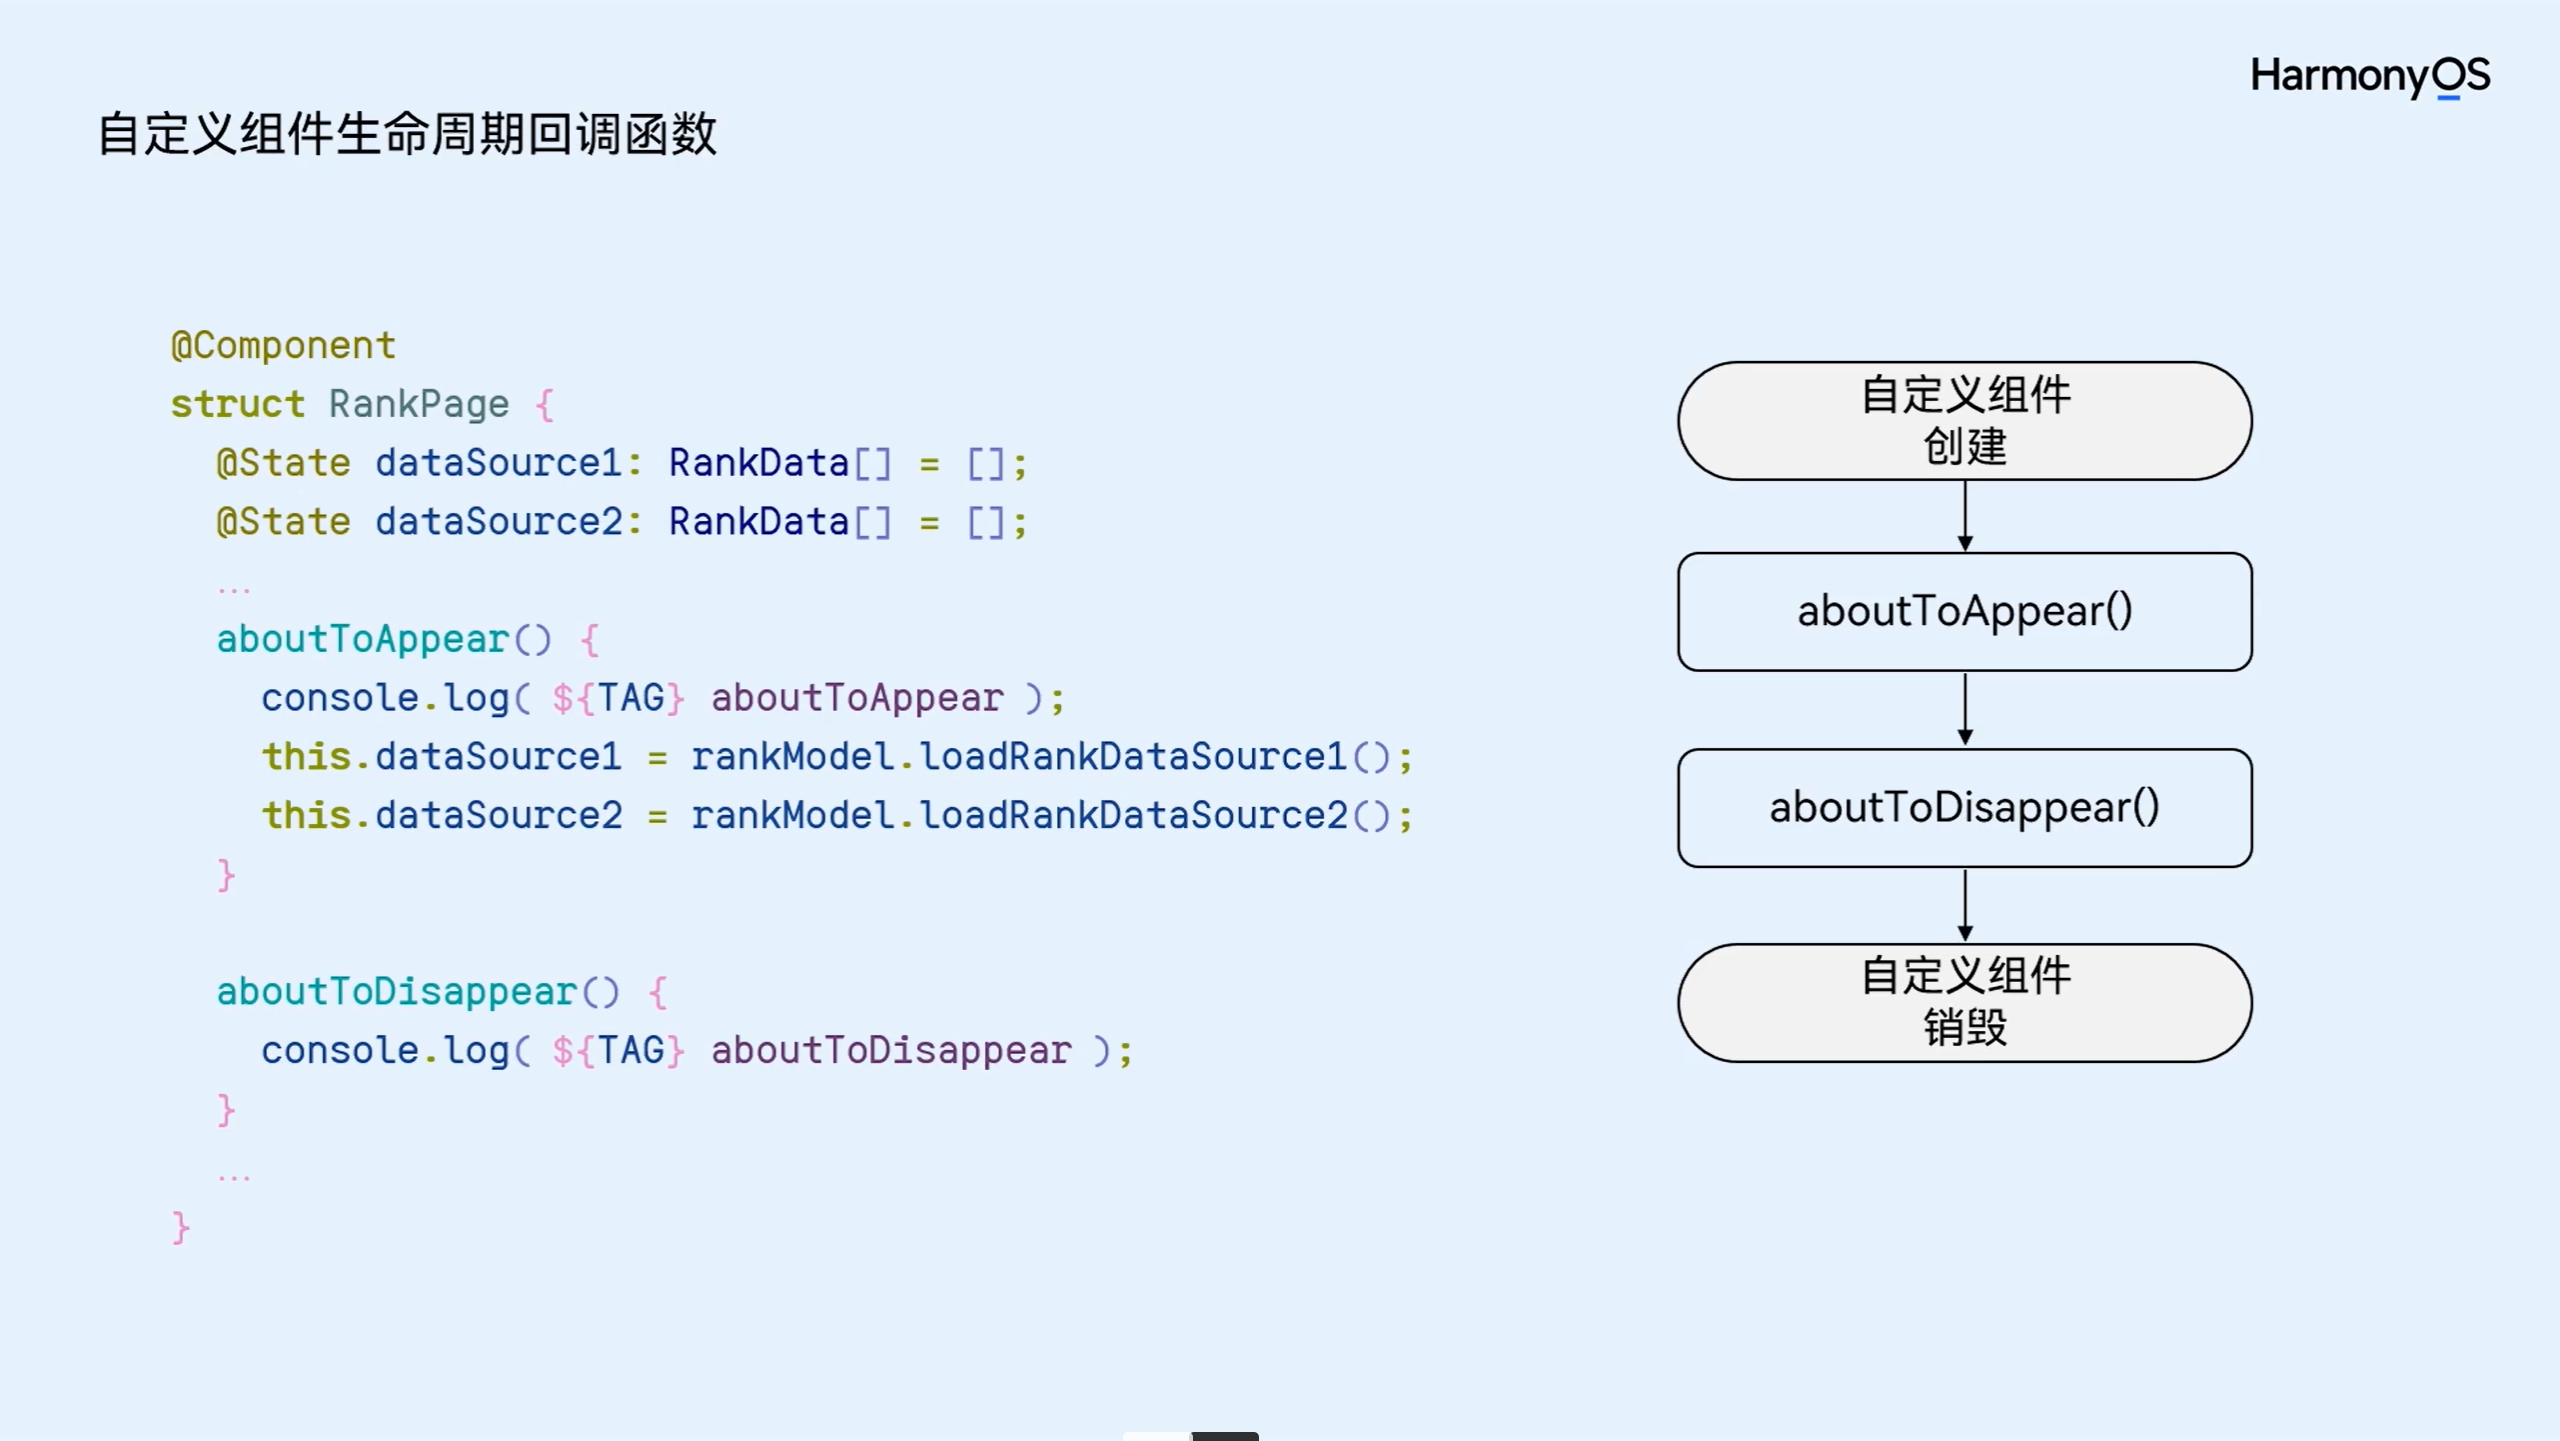Click the loadRankDataSource1() call in the code
This screenshot has width=2560, height=1441.
click(1153, 757)
